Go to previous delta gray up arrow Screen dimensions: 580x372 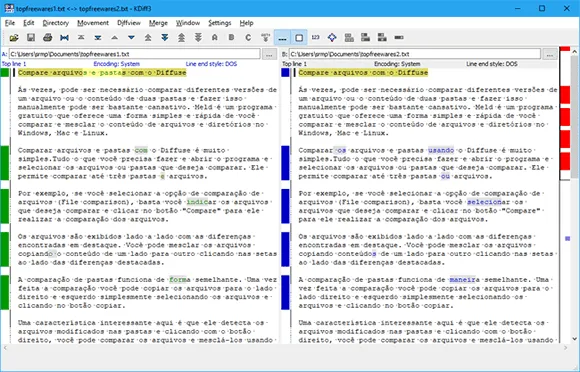pyautogui.click(x=115, y=37)
